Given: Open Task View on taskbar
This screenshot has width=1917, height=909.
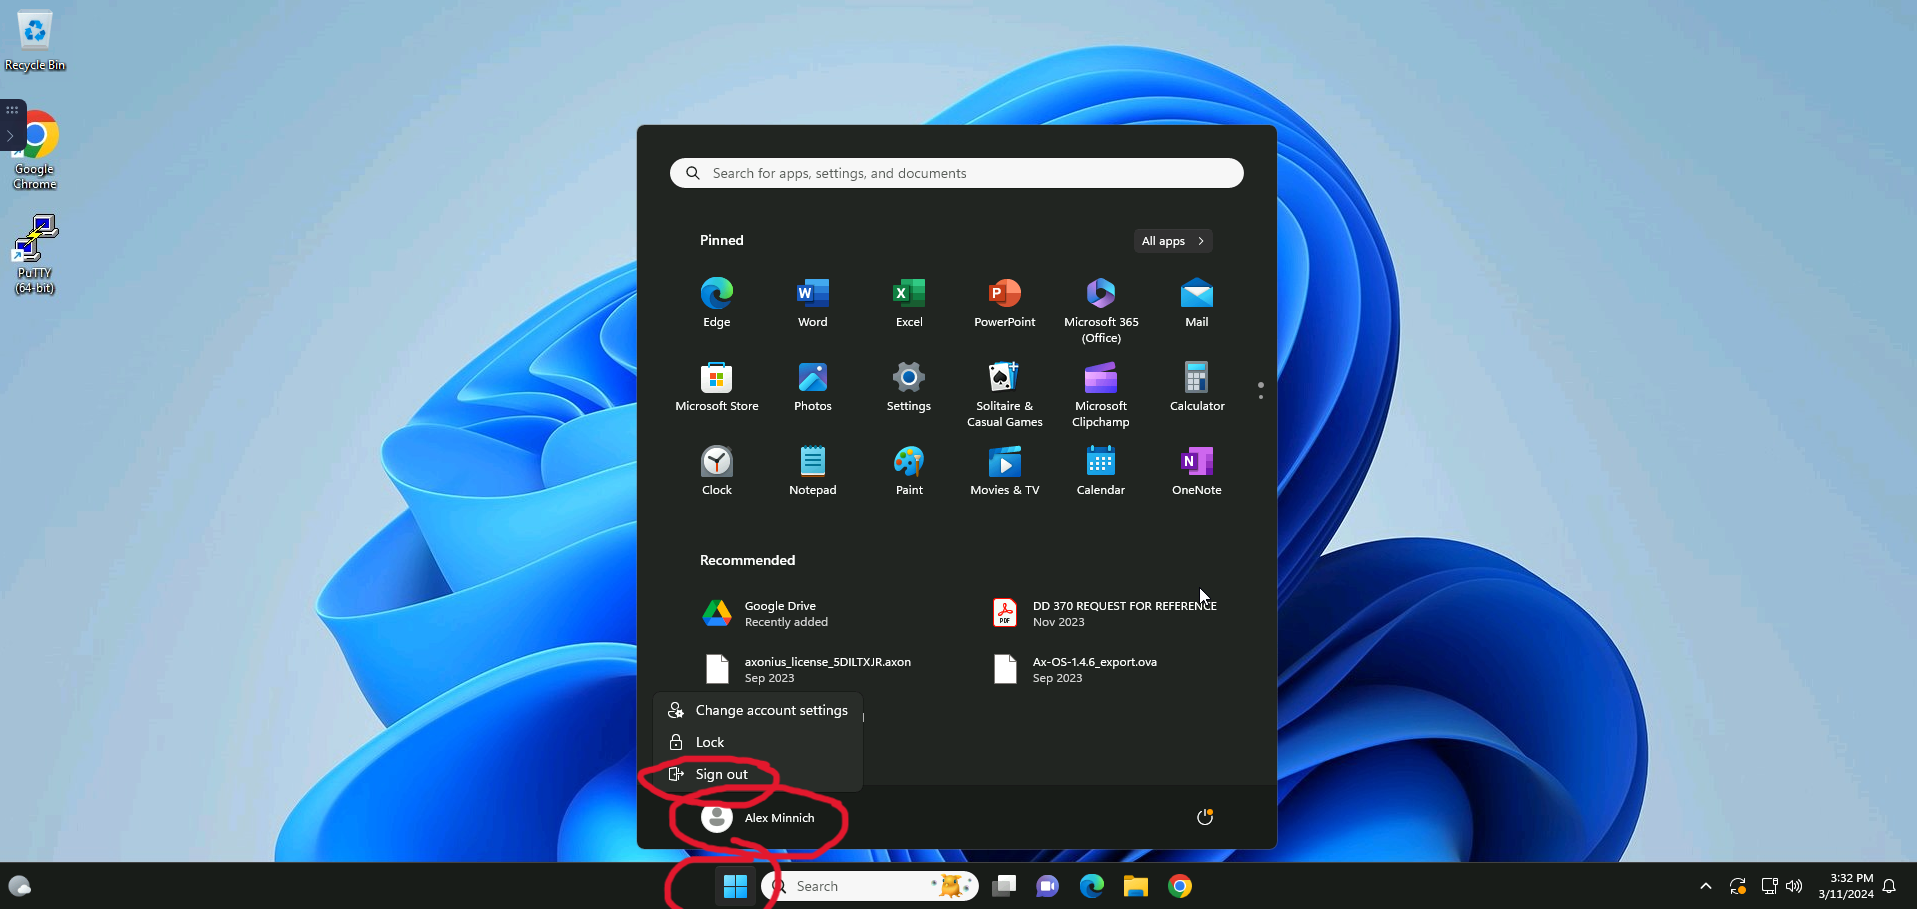Looking at the screenshot, I should click(1004, 886).
